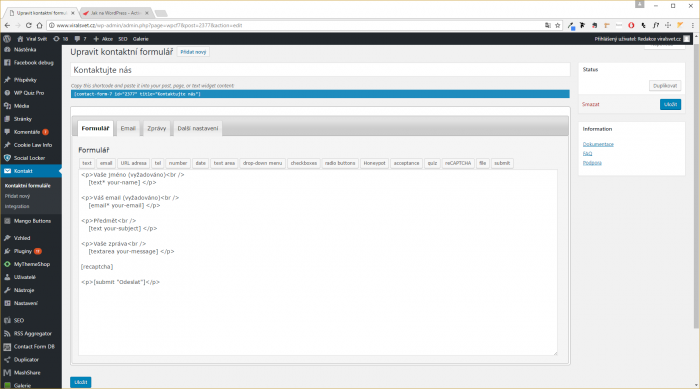Open Nástroje wrench icon in sidebar
Screen dimensions: 700x389
pos(7,290)
